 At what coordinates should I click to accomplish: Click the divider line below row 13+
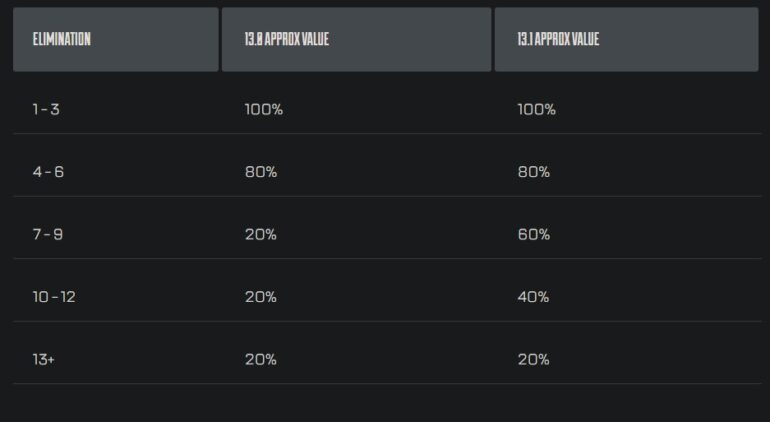tap(387, 384)
